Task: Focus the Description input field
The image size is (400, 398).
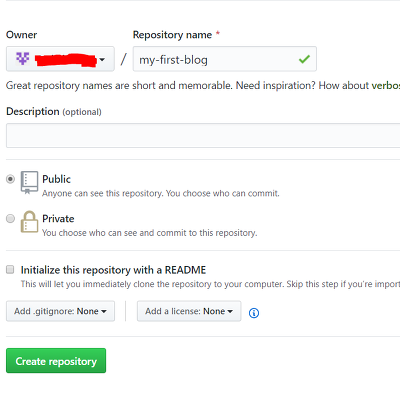Action: [x=203, y=135]
